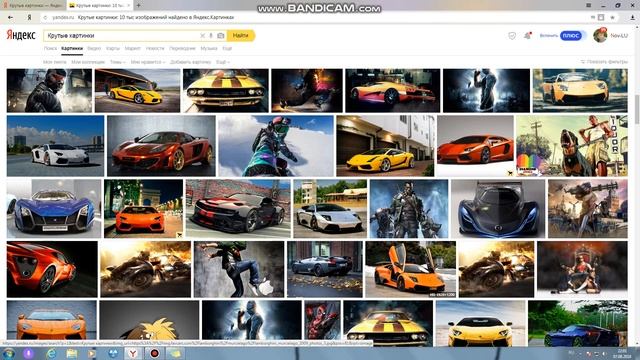This screenshot has width=640, height=360.
Task: Launch Internet Explorer from taskbar
Action: click(x=51, y=353)
